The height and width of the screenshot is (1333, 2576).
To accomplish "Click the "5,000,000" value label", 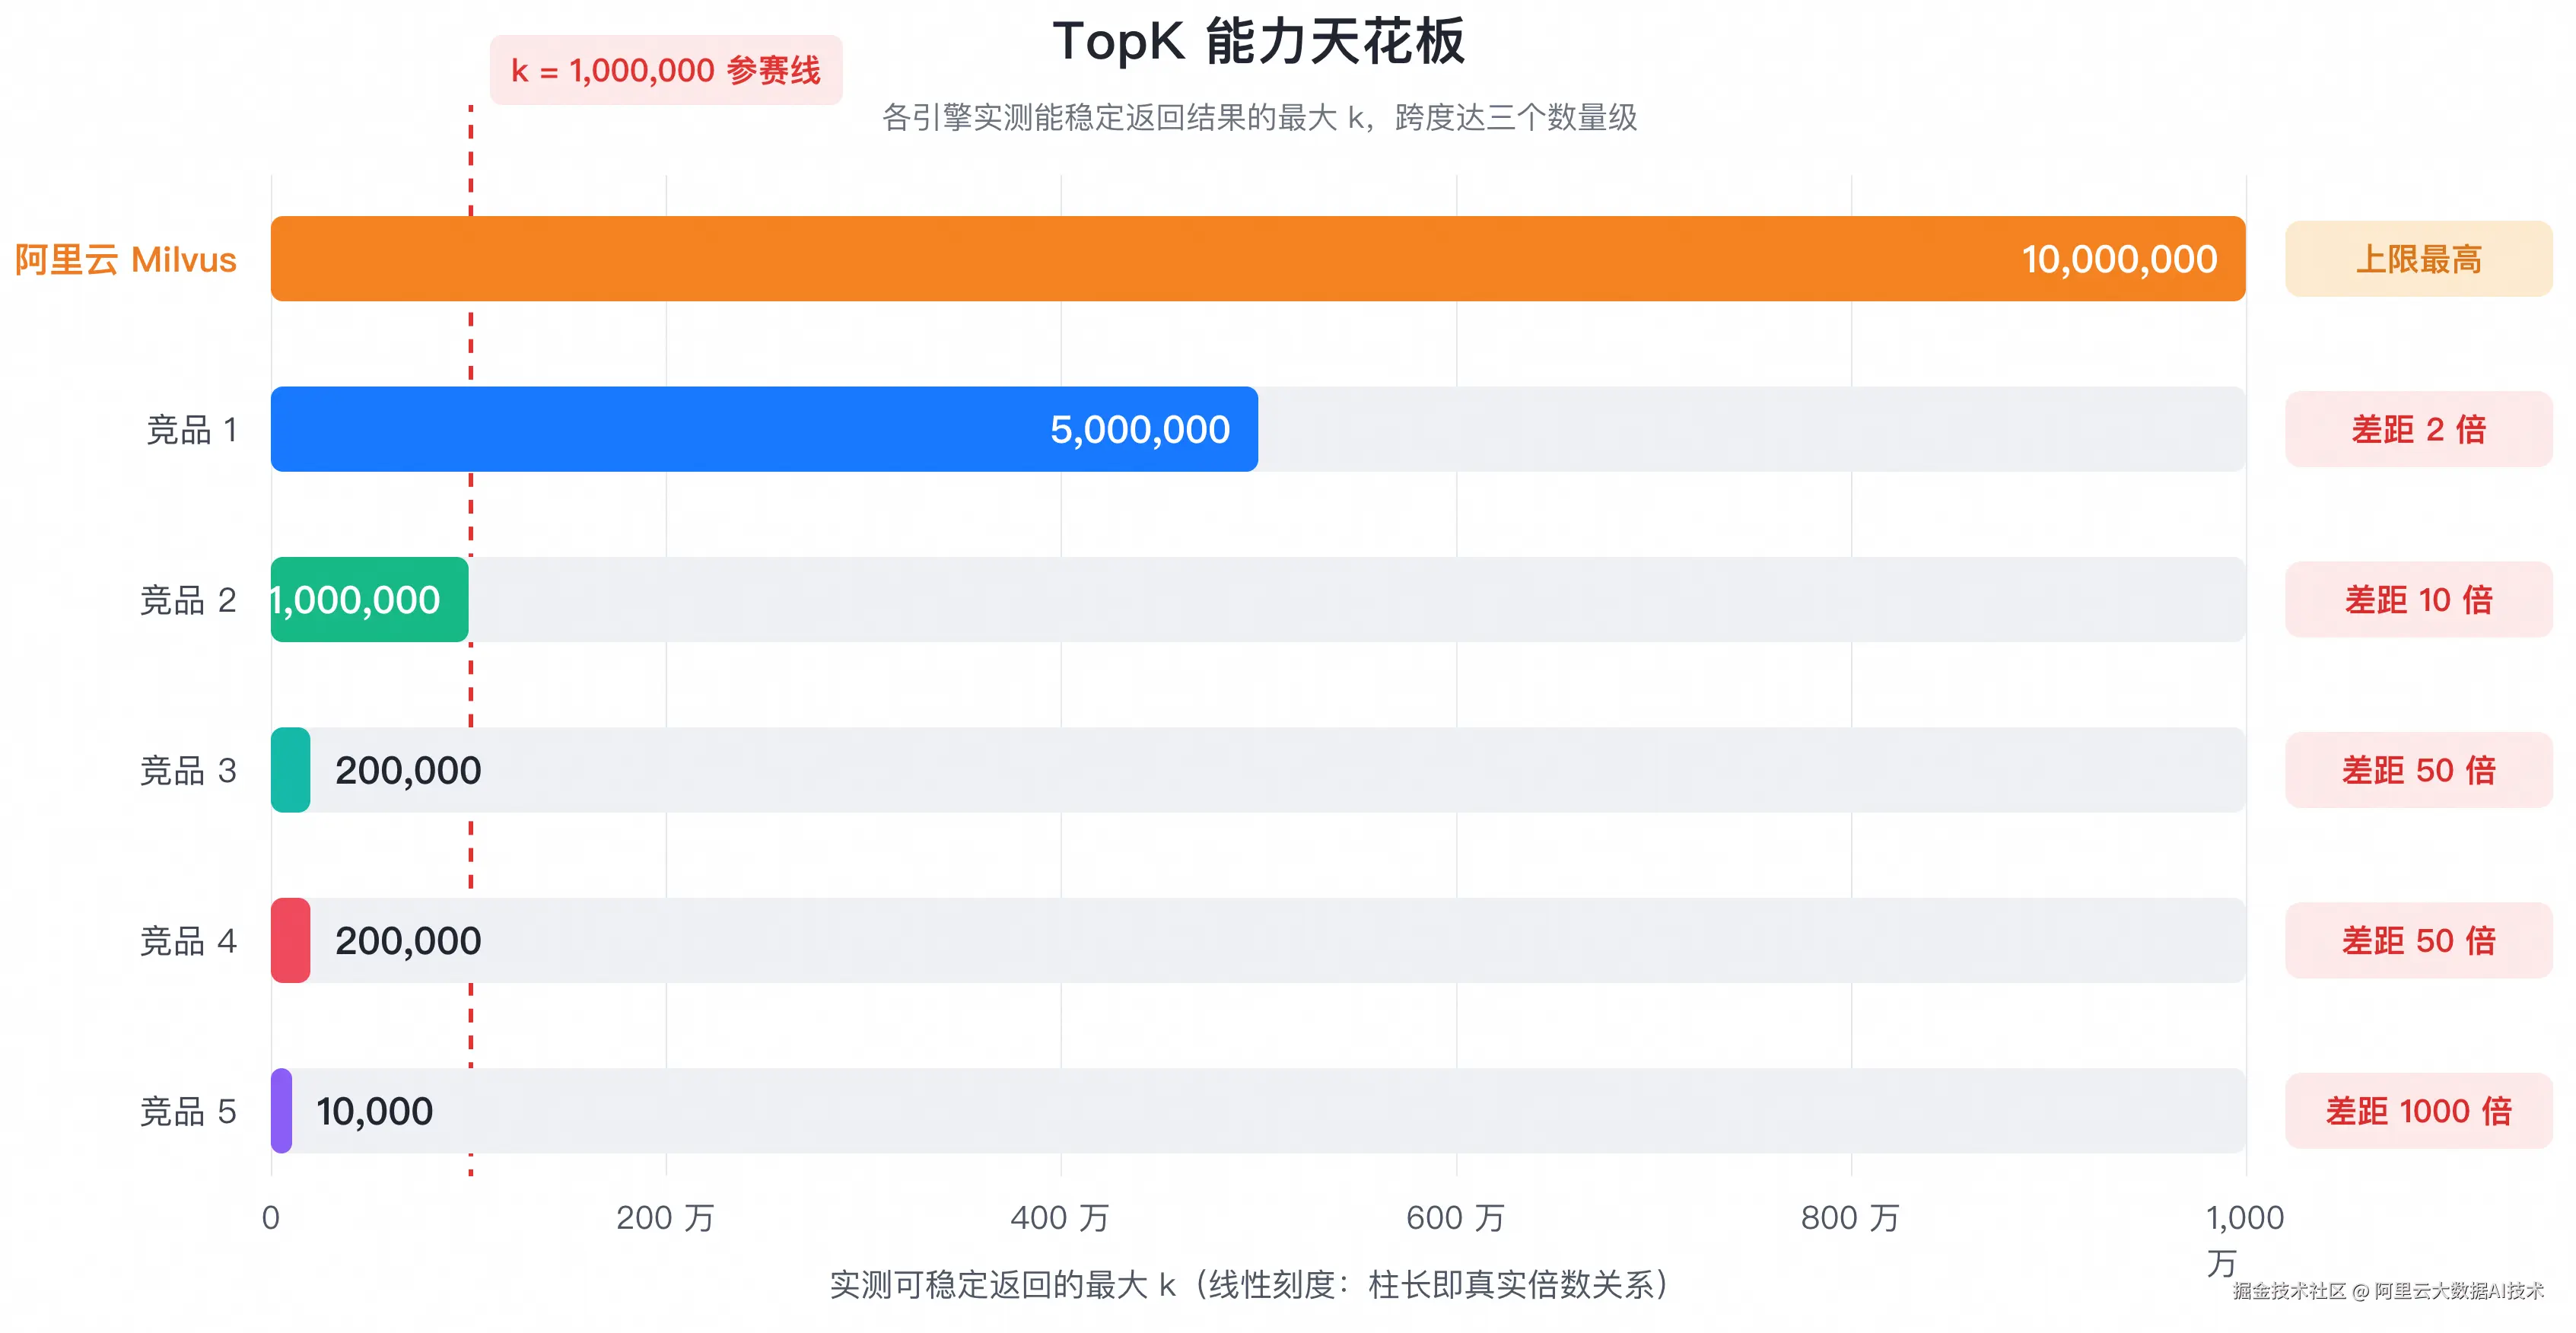I will [1140, 429].
